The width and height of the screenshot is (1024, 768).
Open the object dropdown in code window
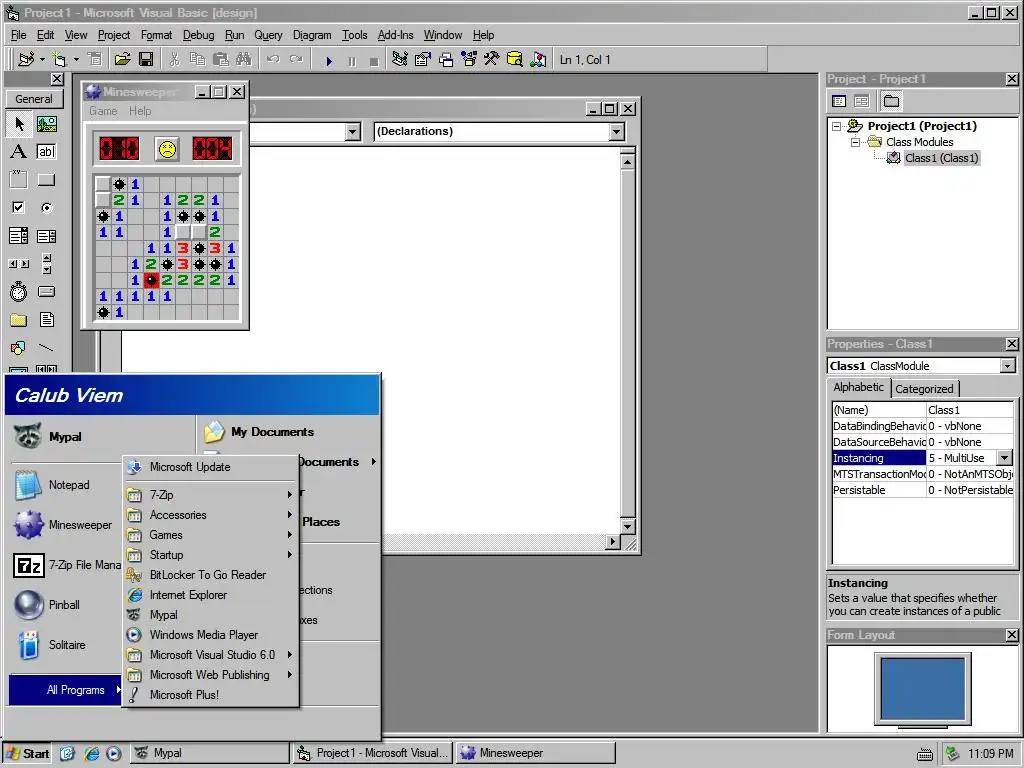(353, 132)
